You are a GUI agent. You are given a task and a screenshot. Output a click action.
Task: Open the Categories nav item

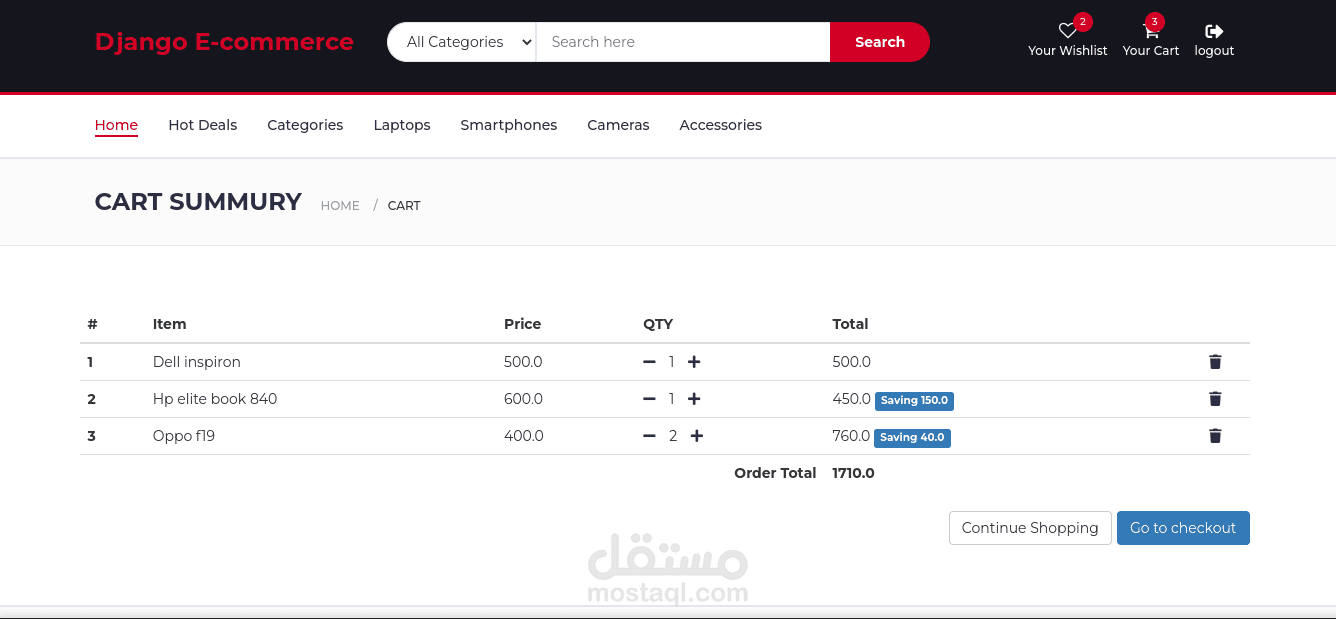pyautogui.click(x=305, y=125)
